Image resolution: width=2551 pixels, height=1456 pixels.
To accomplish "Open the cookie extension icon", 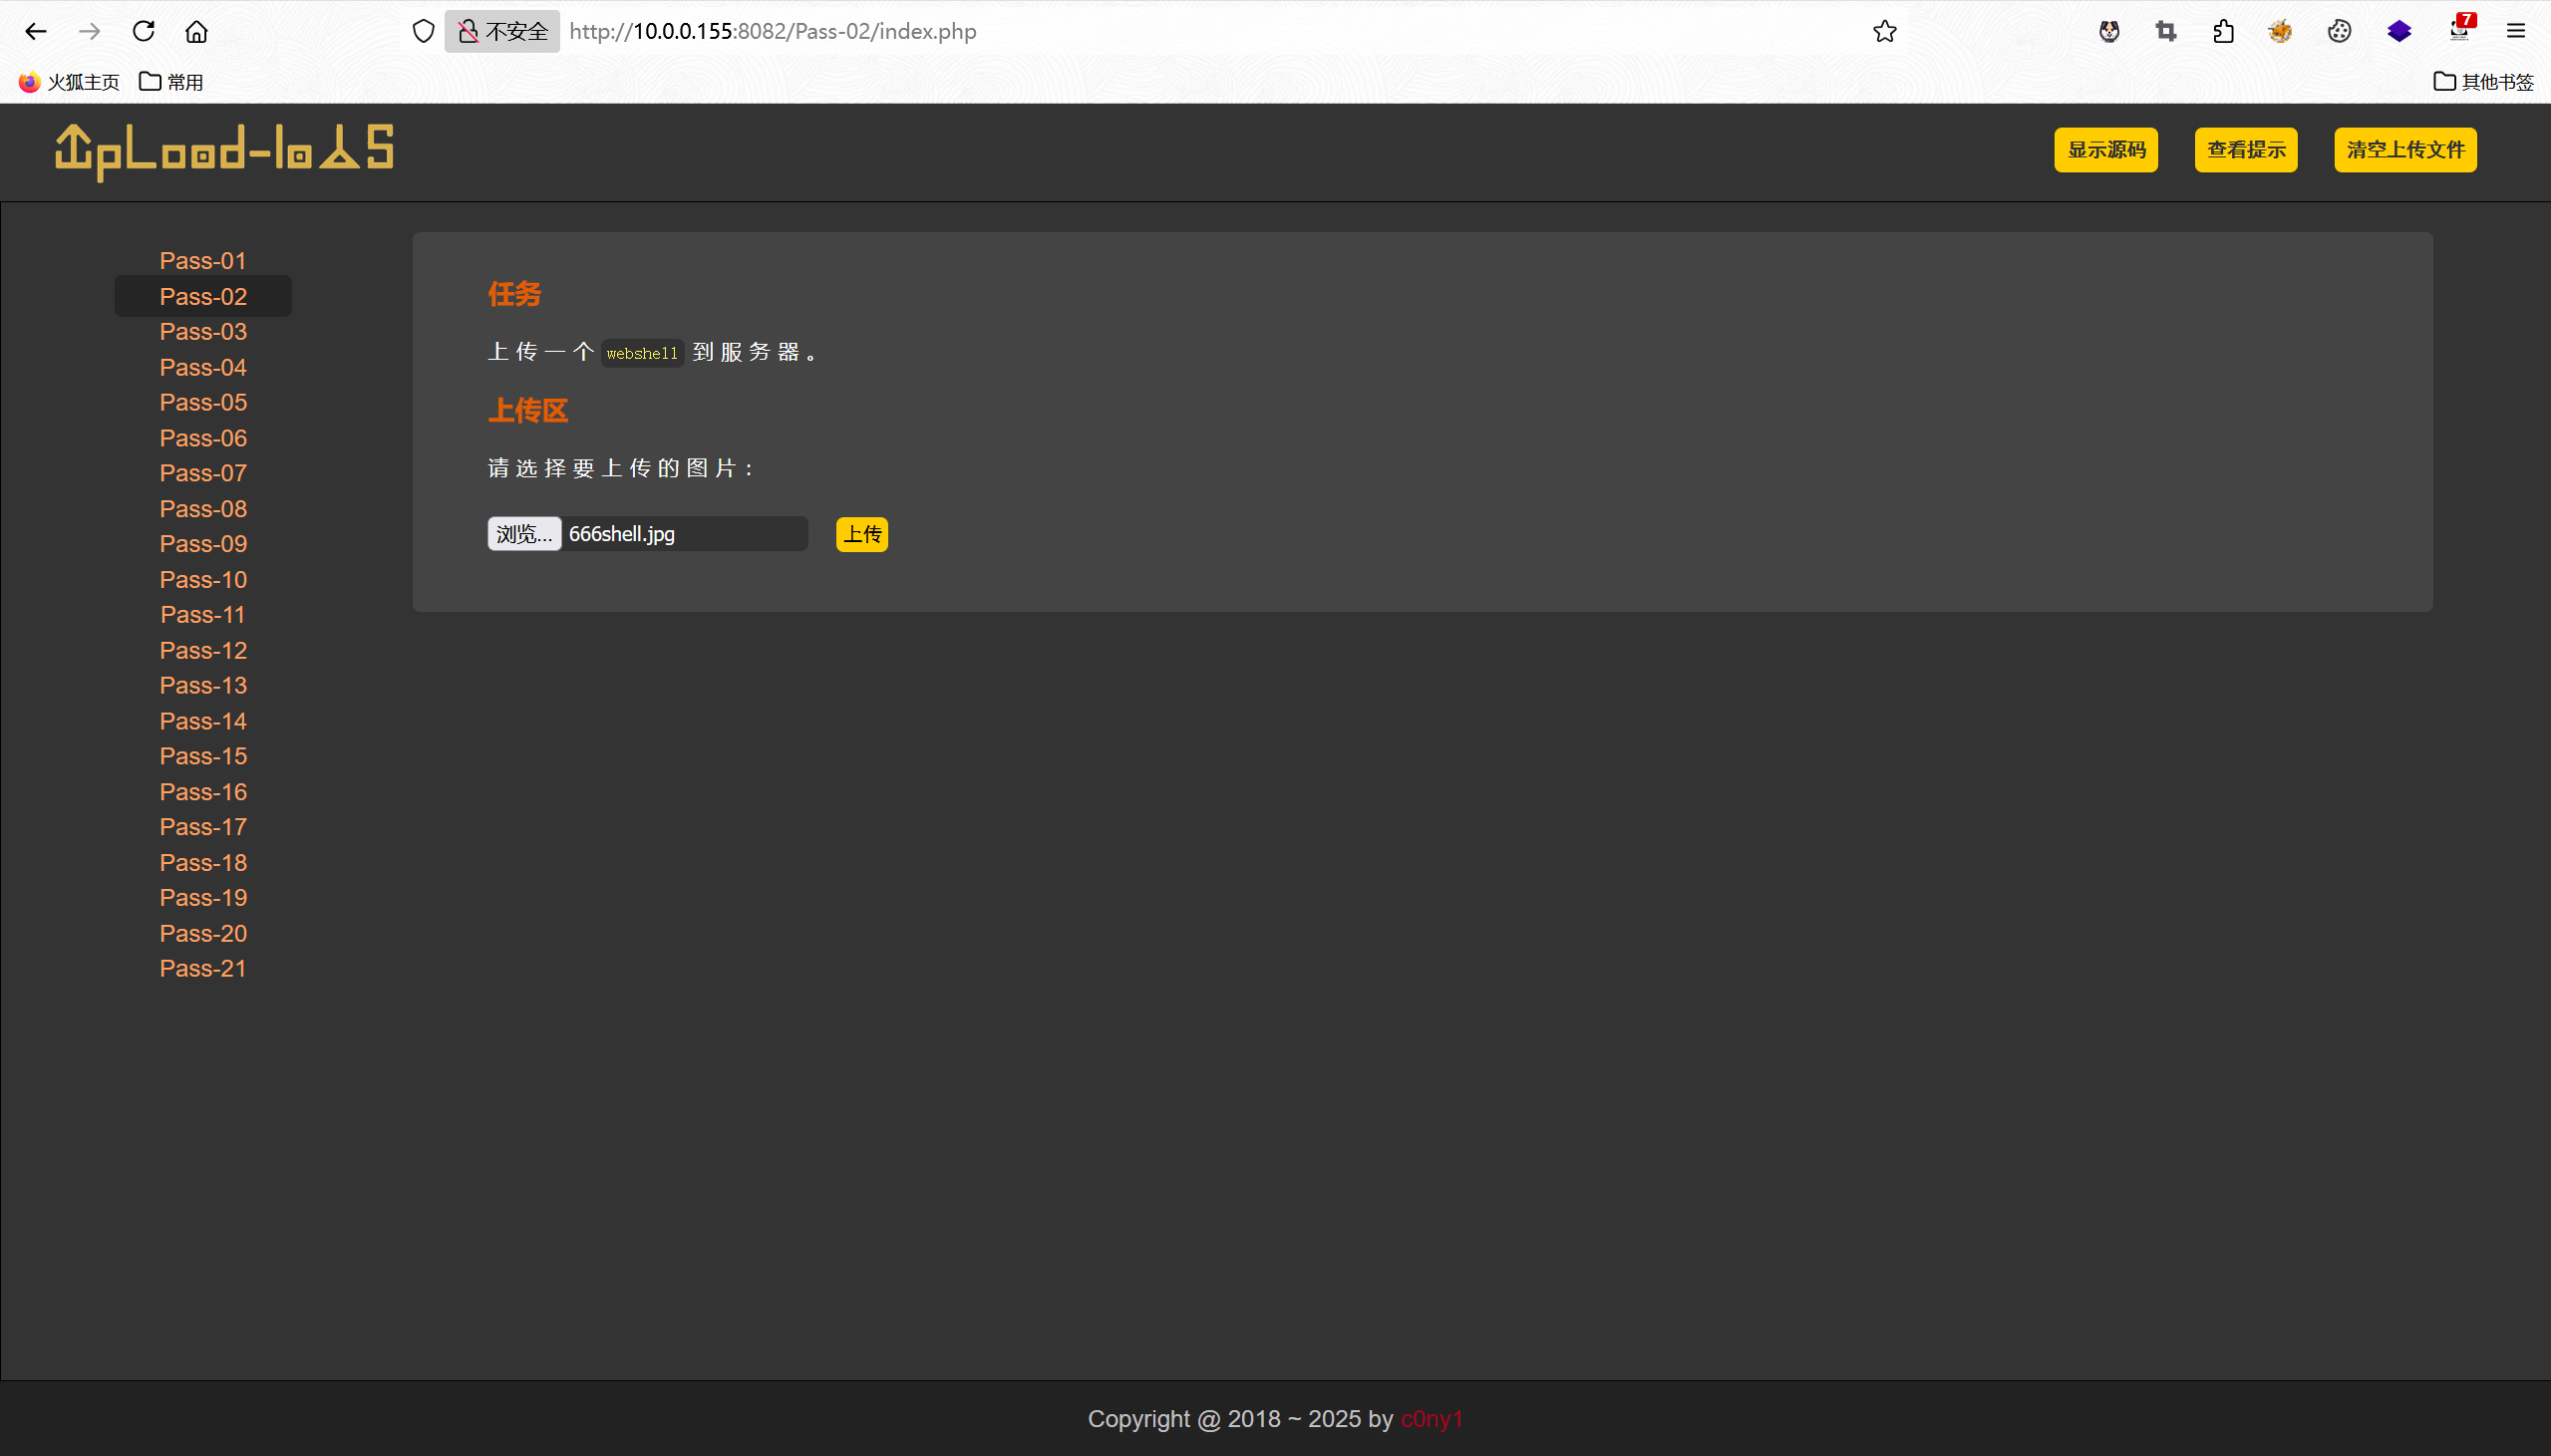I will (x=2339, y=31).
